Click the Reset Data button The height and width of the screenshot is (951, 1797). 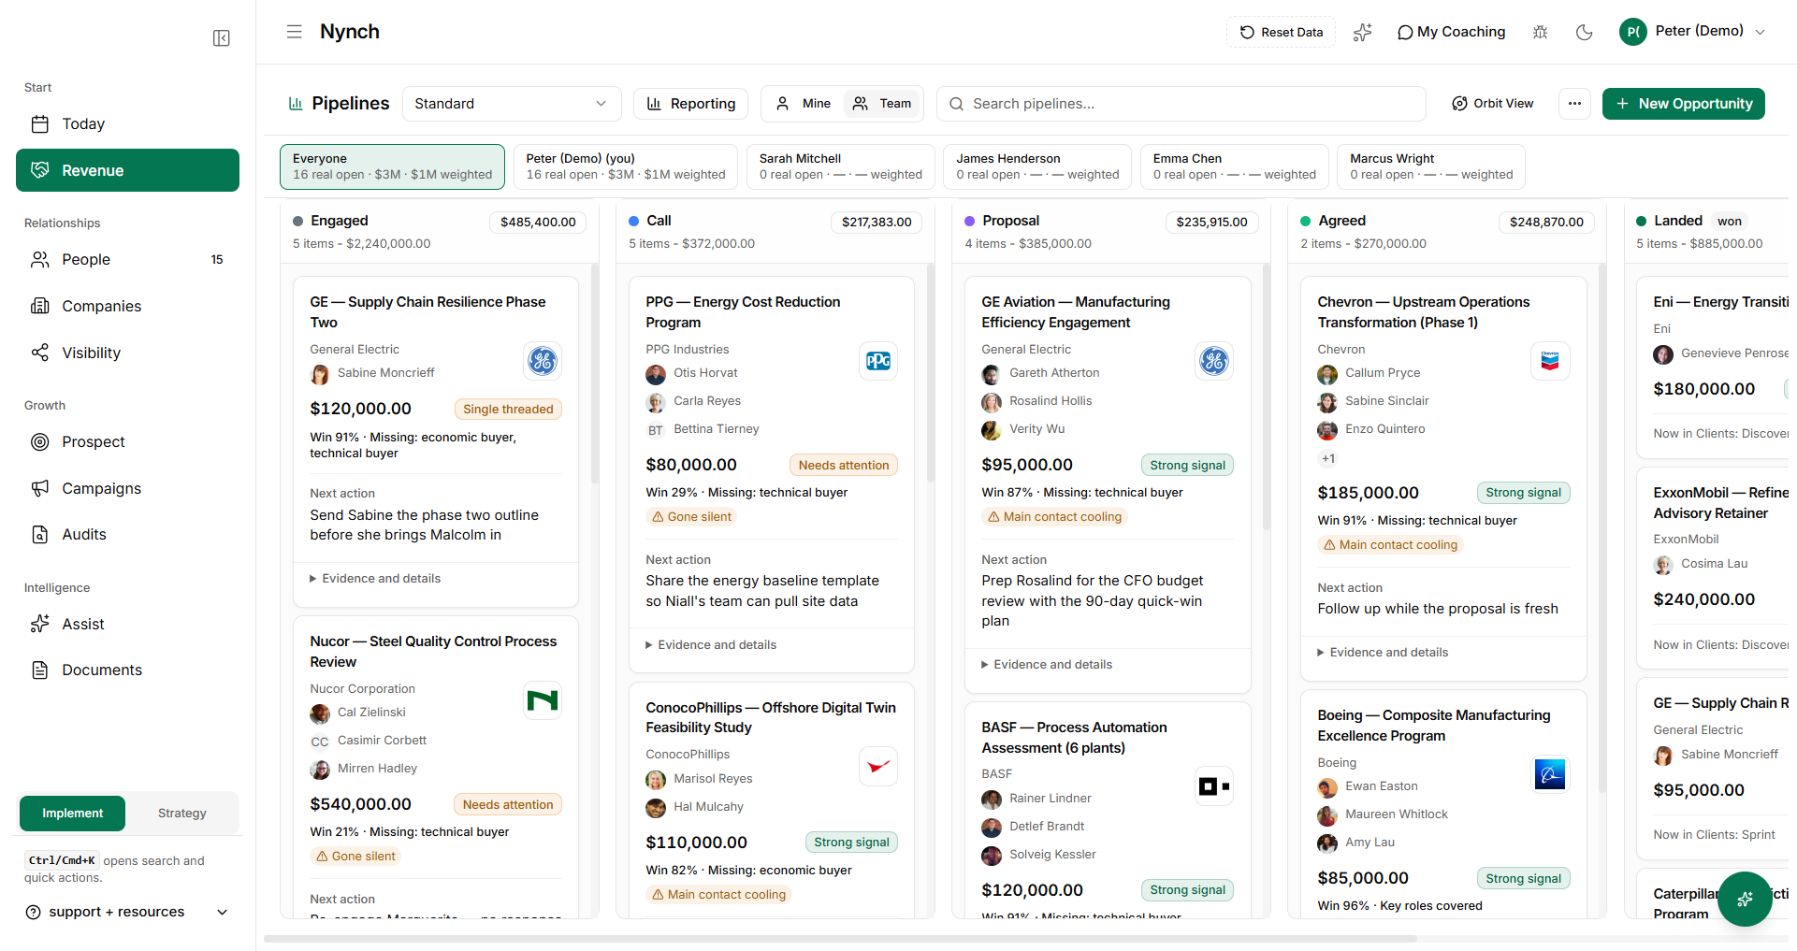(x=1281, y=32)
